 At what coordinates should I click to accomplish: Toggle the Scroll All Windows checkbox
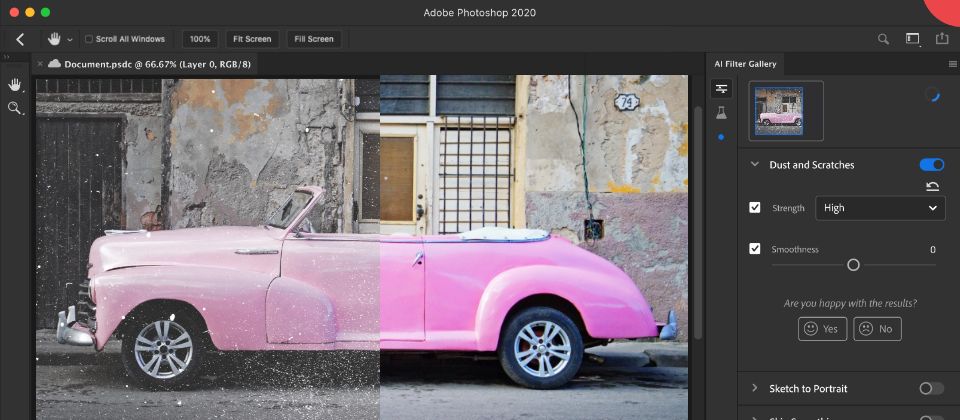point(89,39)
